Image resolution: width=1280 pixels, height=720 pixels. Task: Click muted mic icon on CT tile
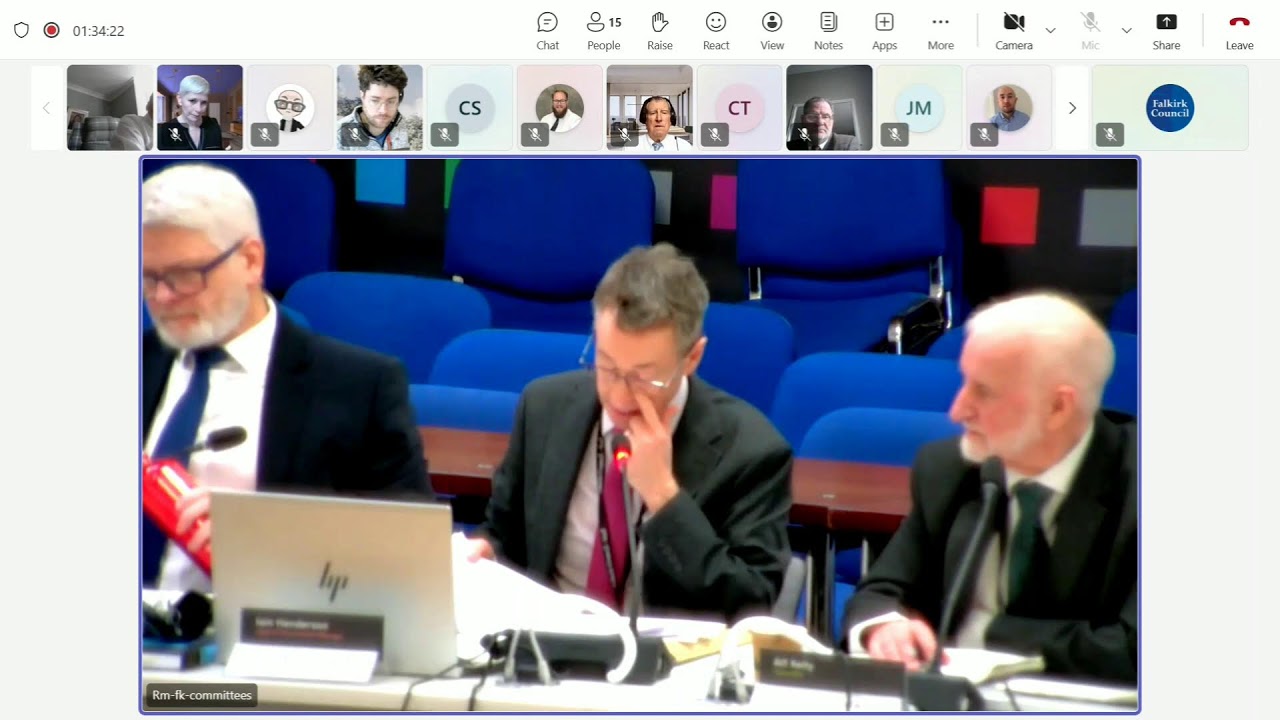coord(714,134)
